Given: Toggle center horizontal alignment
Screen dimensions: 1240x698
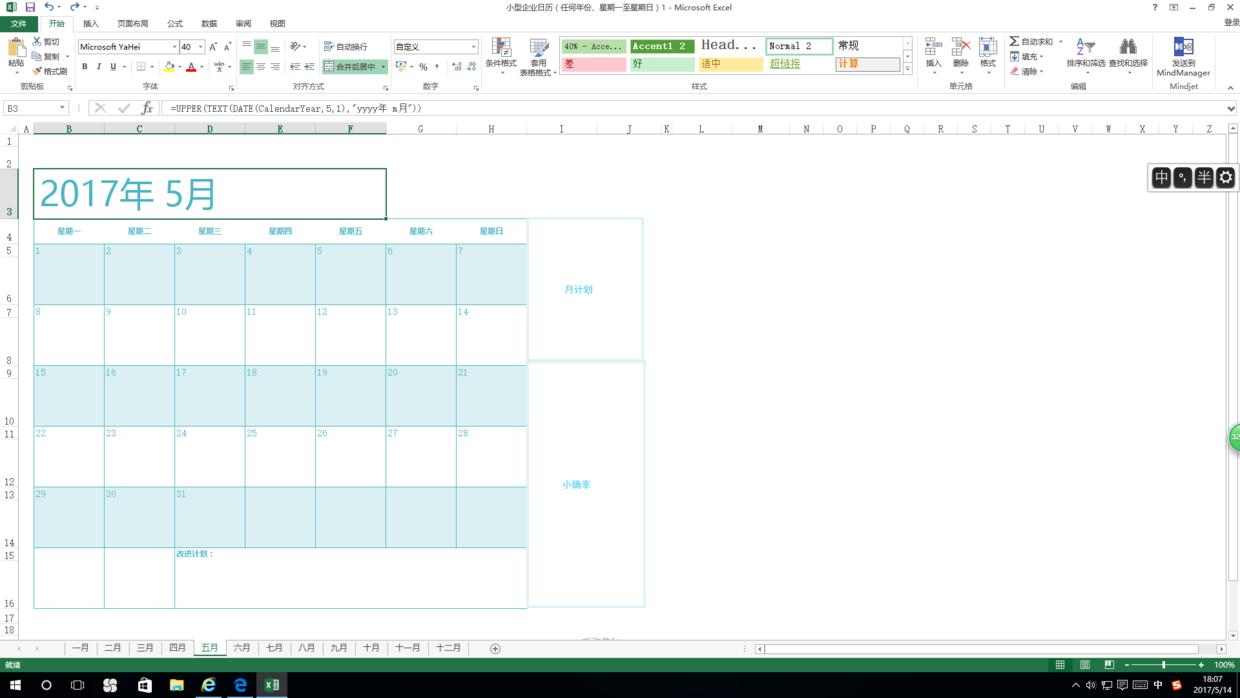Looking at the screenshot, I should tap(260, 67).
